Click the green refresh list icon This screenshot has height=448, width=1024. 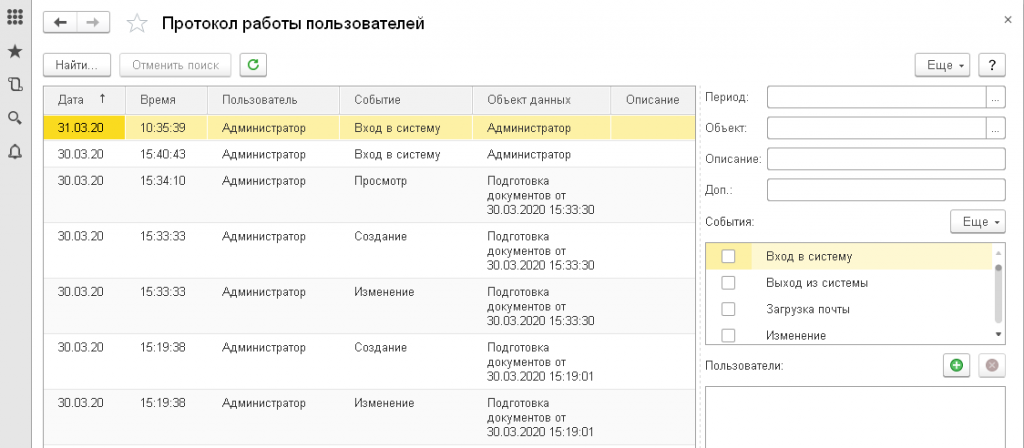tap(253, 65)
